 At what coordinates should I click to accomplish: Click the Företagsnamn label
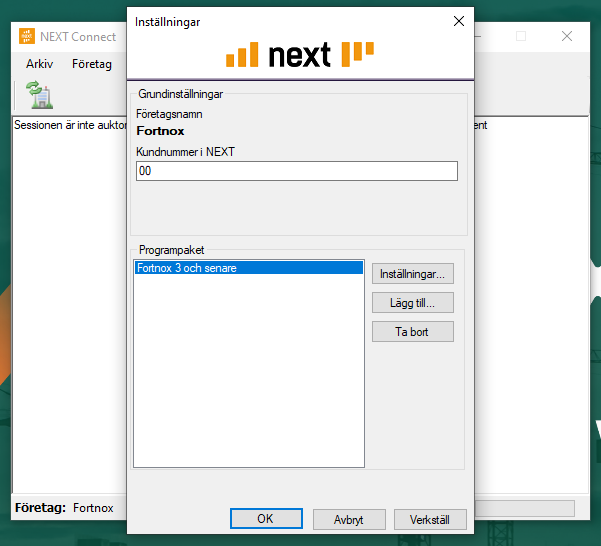tap(169, 114)
